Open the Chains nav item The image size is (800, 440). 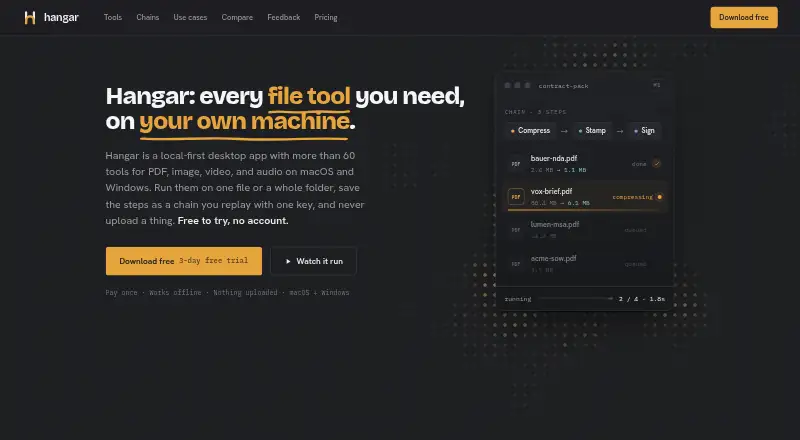click(x=147, y=17)
